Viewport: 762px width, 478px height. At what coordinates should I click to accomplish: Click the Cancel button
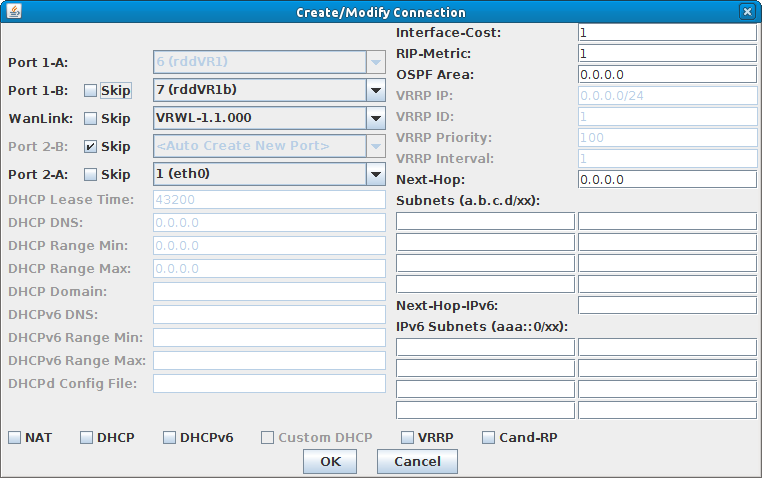tap(417, 461)
